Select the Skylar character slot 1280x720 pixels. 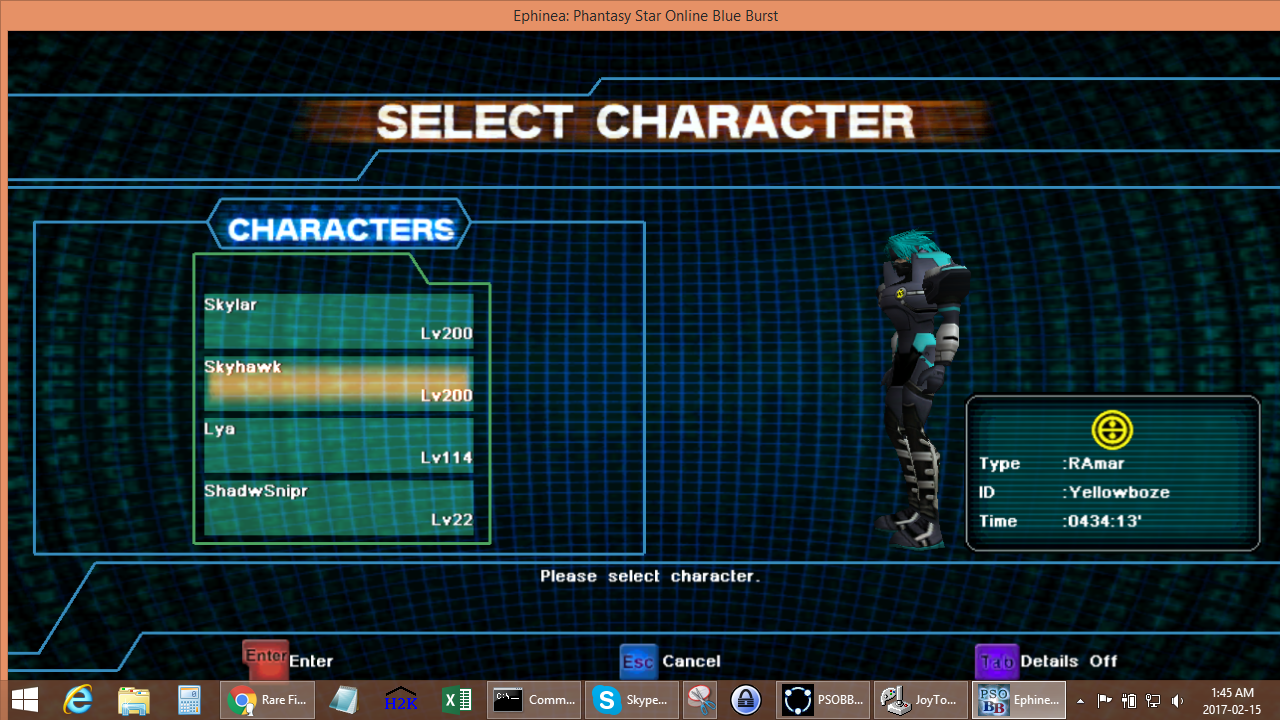point(338,320)
